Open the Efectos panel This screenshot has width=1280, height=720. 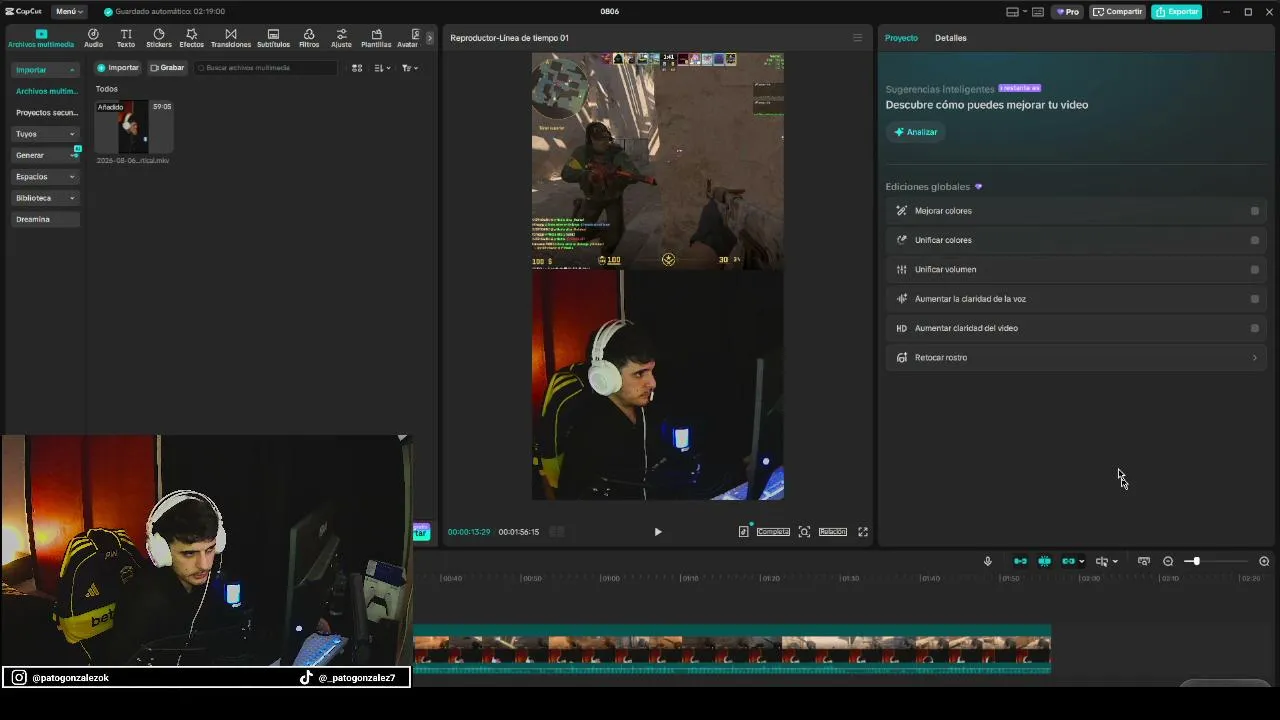191,38
